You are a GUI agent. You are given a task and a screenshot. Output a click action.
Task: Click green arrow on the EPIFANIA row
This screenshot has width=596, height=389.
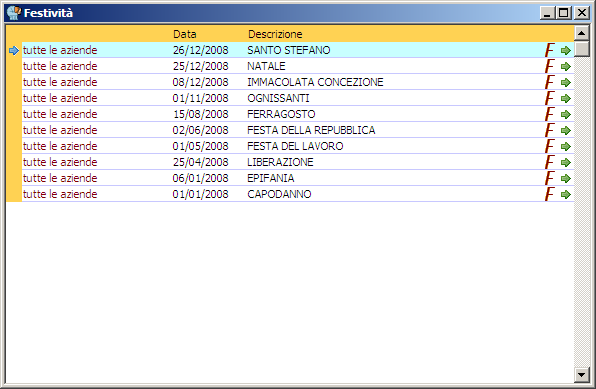[566, 178]
